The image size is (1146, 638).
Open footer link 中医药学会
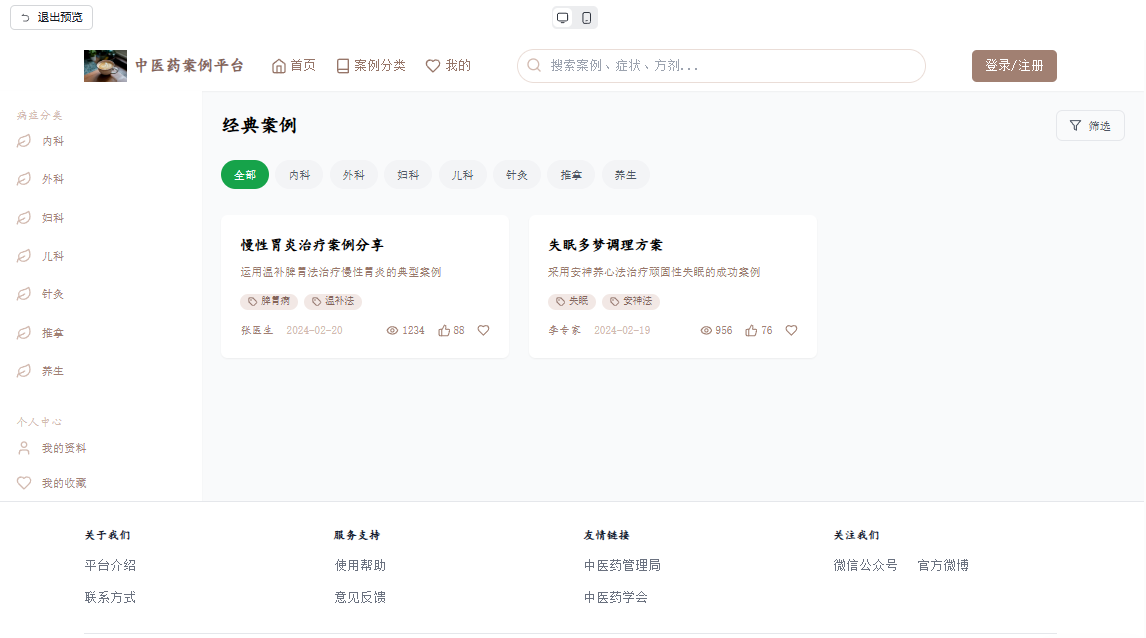(615, 597)
